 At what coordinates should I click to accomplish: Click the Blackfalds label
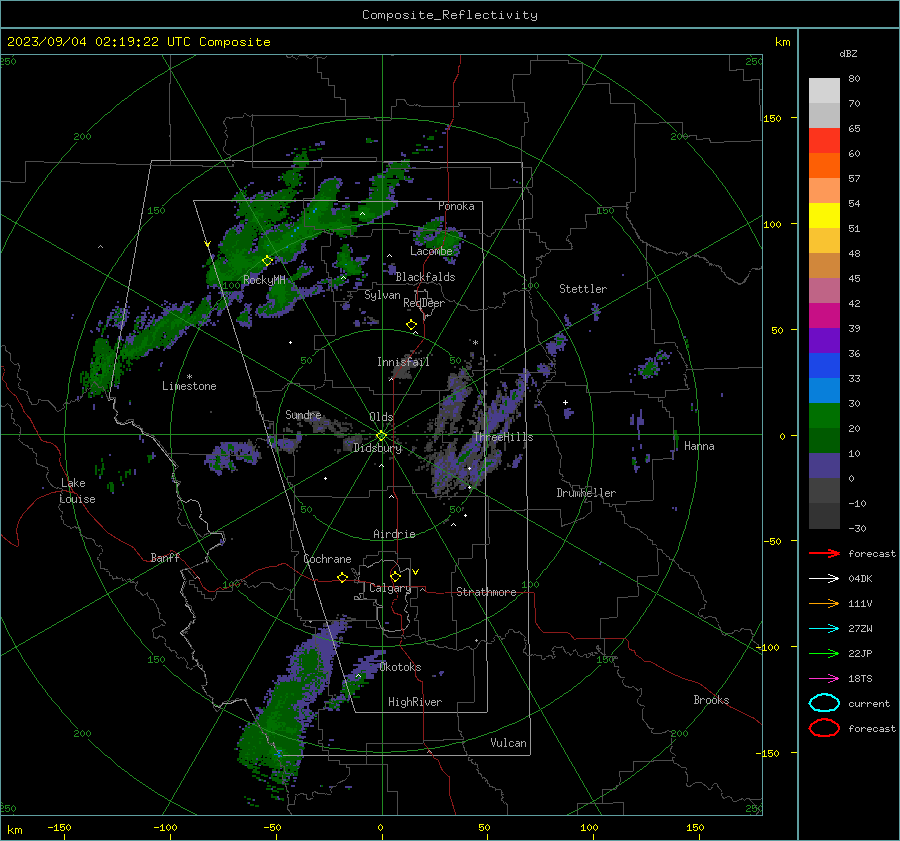425,277
